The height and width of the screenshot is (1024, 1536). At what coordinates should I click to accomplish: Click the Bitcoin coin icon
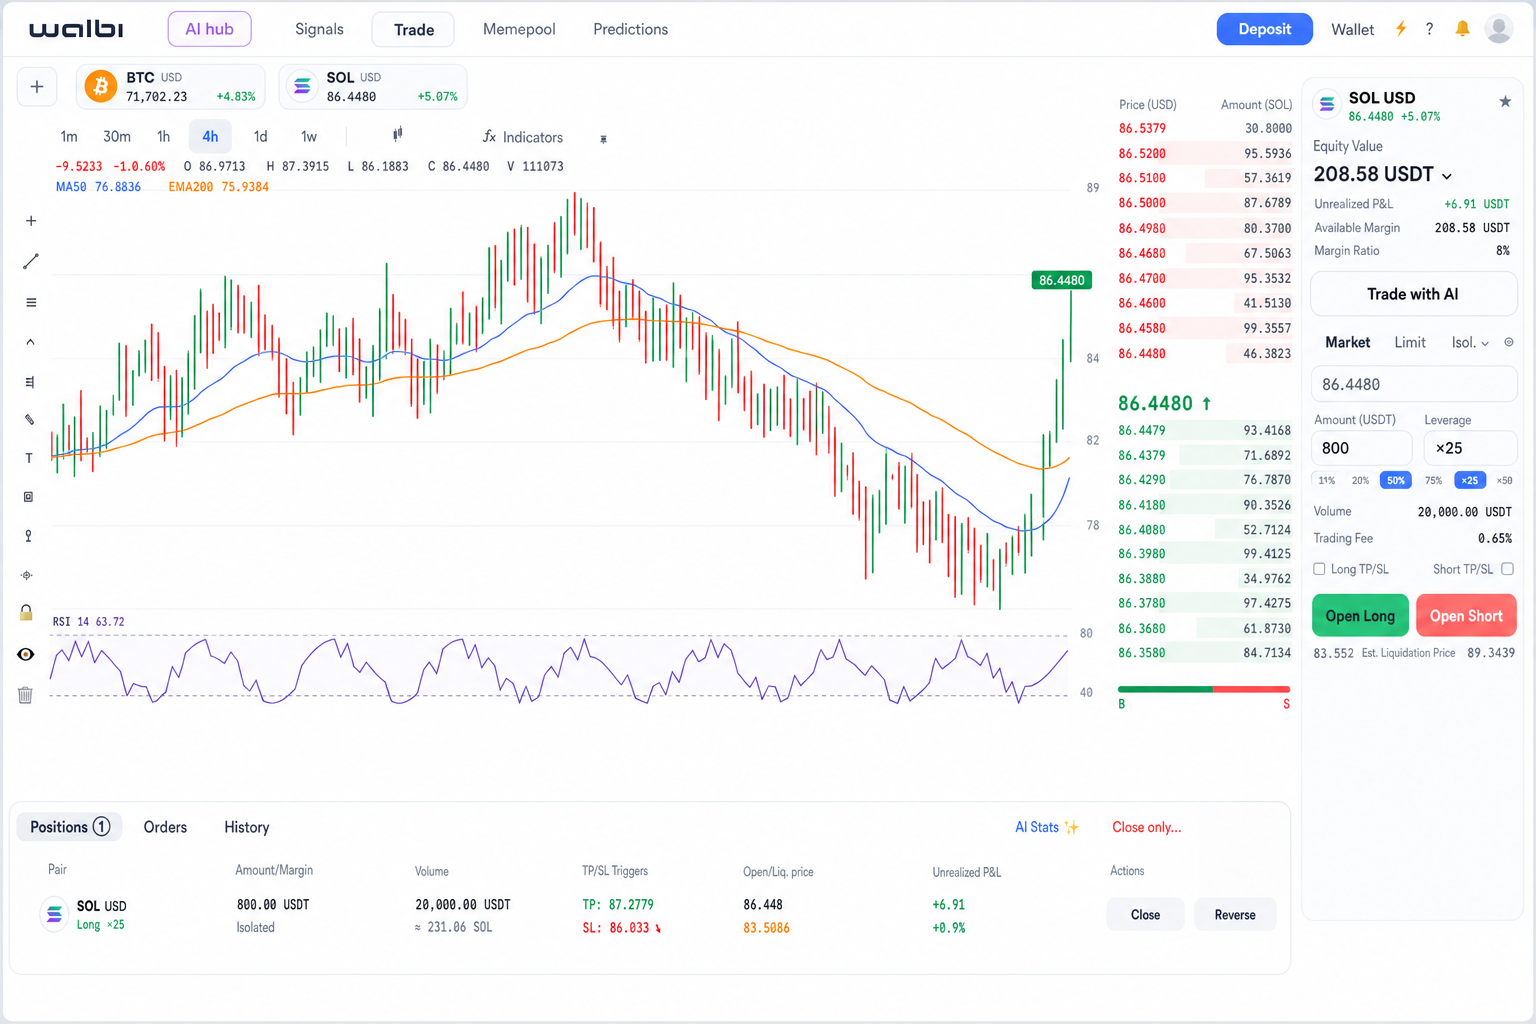pos(100,87)
